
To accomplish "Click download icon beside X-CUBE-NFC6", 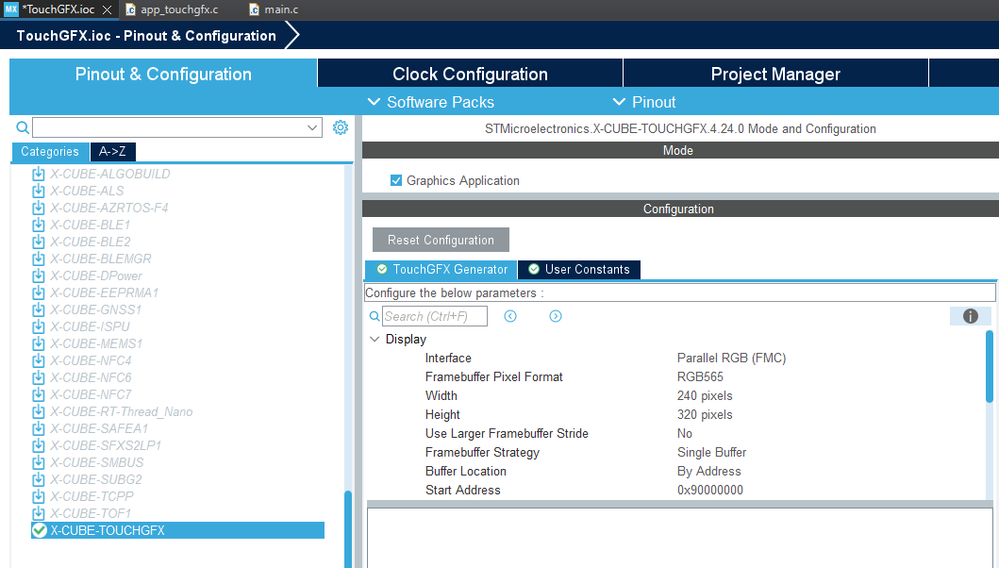I will (38, 378).
